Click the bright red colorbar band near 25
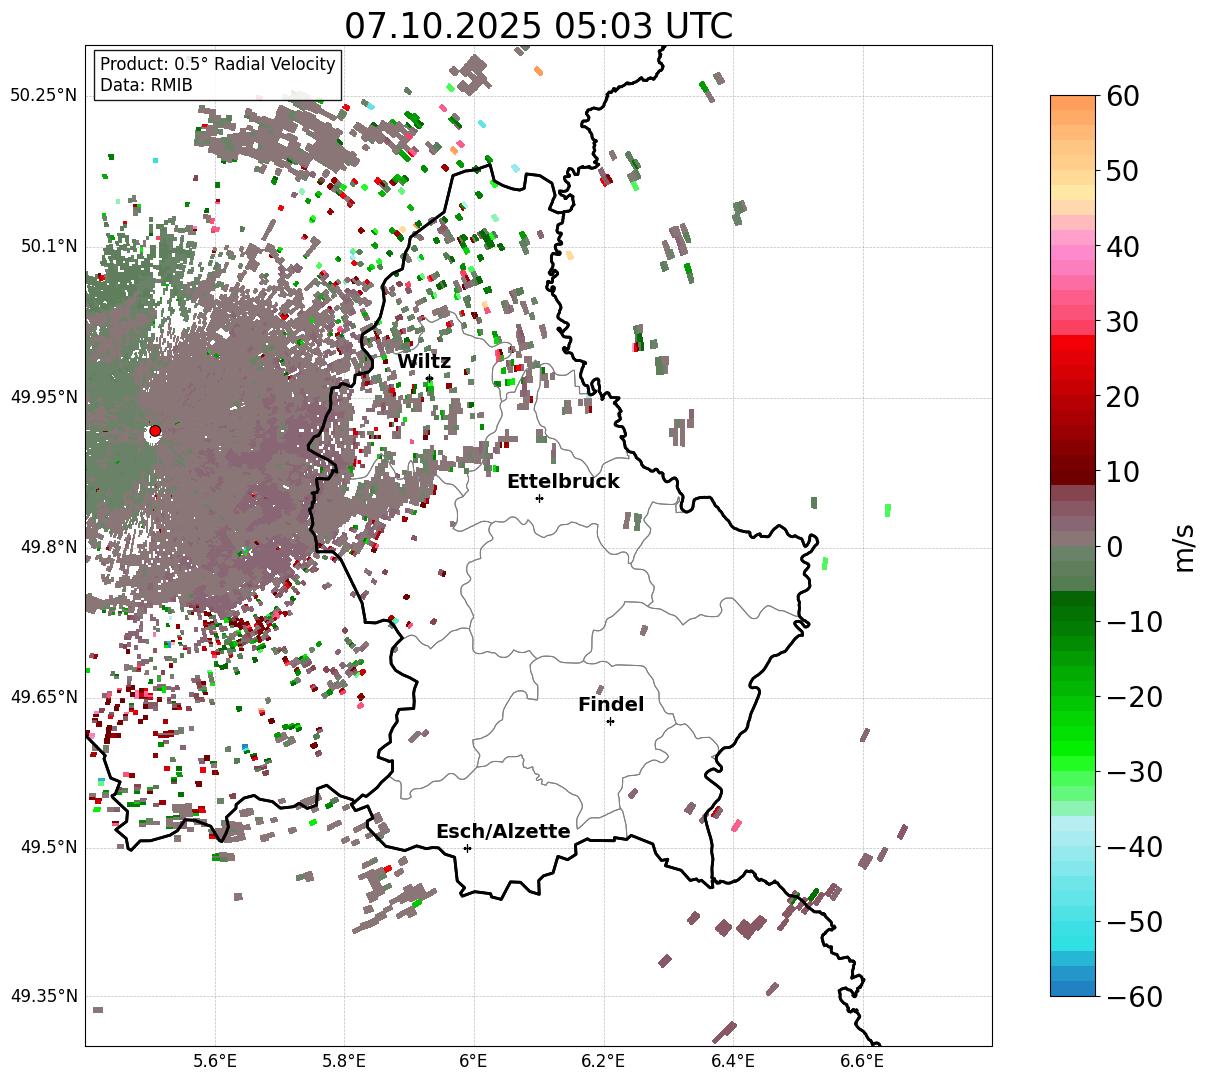The width and height of the screenshot is (1207, 1081). click(1073, 358)
